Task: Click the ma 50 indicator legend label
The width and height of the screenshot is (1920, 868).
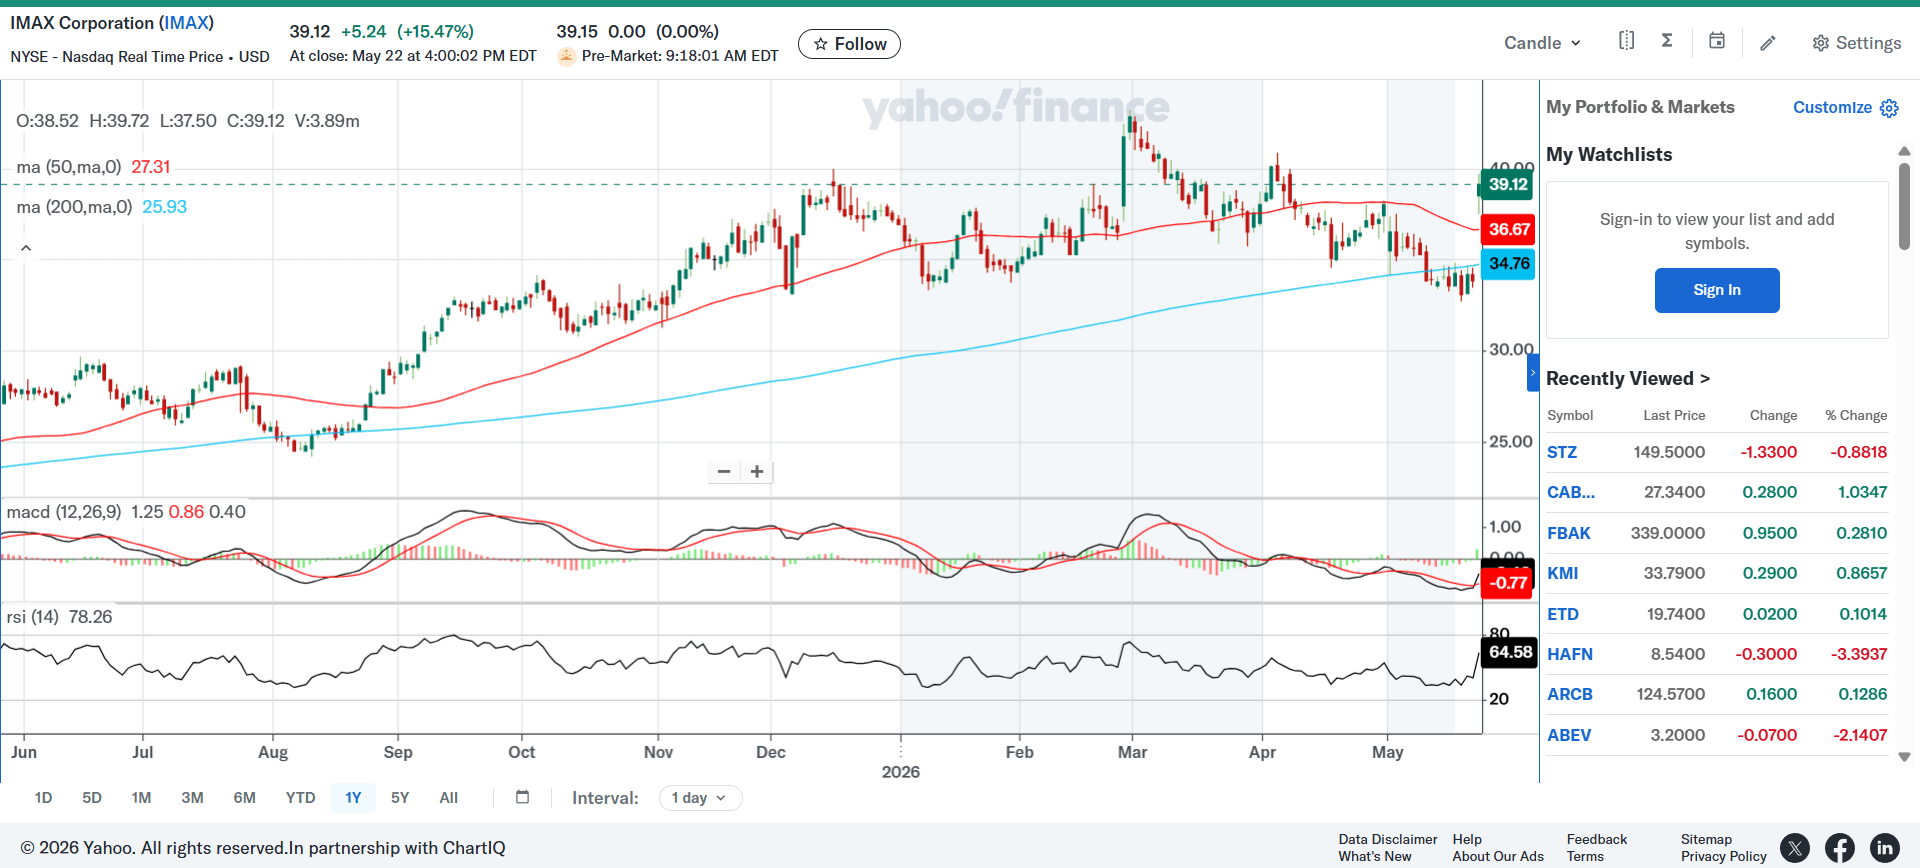Action: coord(69,167)
